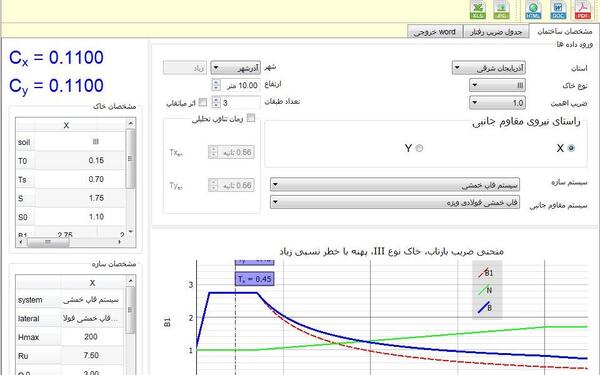Select the S value 1.75 cell
The width and height of the screenshot is (600, 375).
click(80, 198)
